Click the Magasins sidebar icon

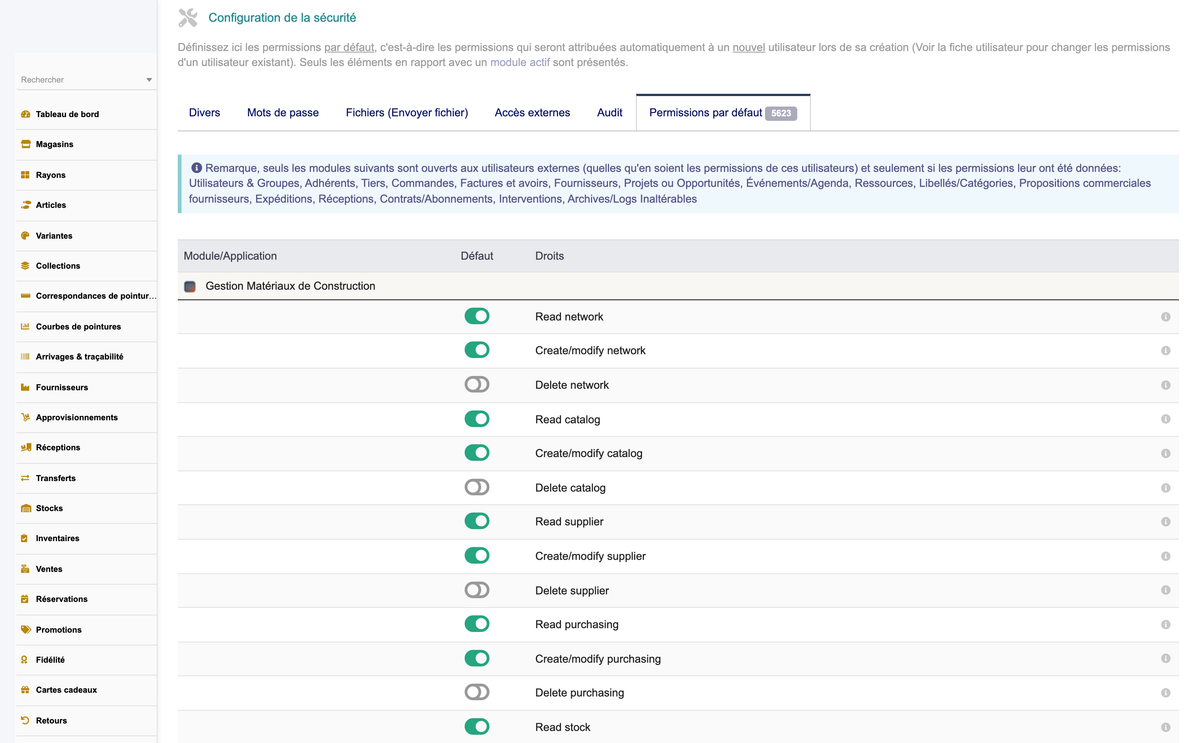(25, 144)
